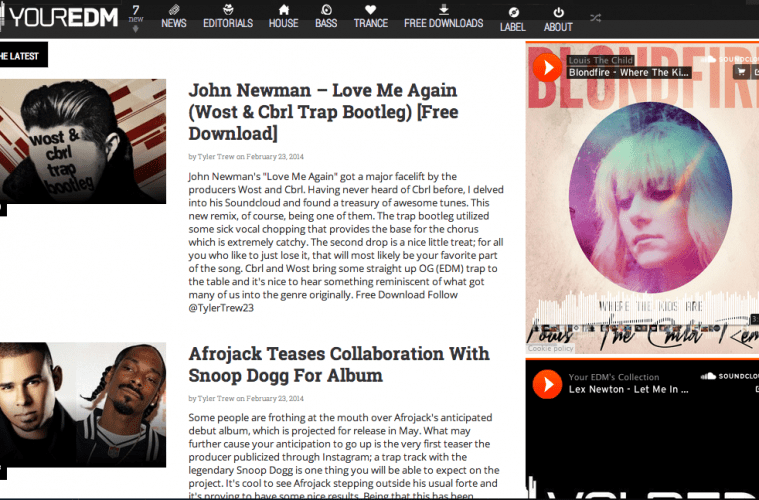Play the Lex Newton track
759x500 pixels.
(547, 383)
